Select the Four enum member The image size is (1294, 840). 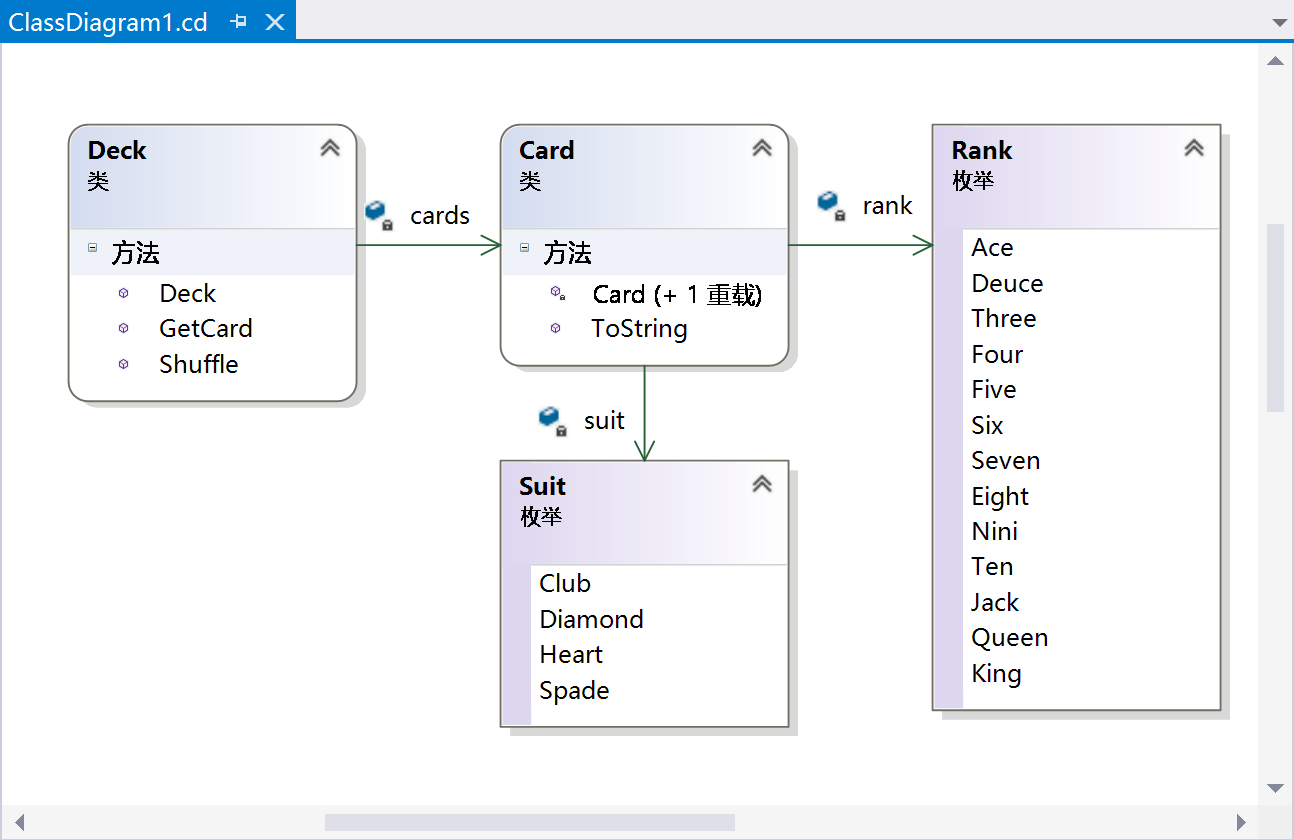(997, 354)
